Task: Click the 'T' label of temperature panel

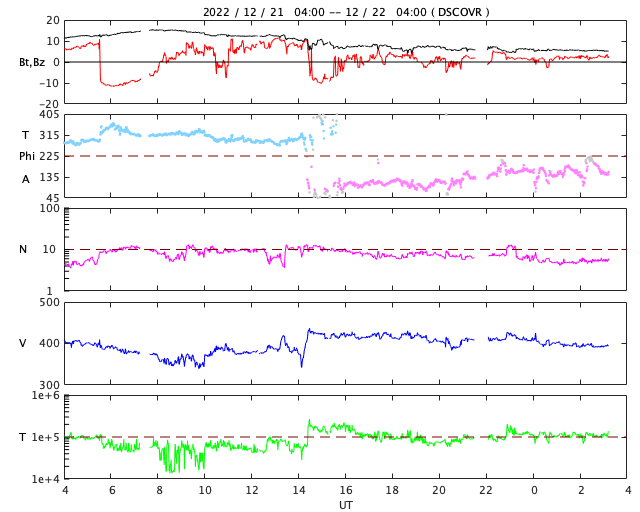Action: (x=23, y=437)
